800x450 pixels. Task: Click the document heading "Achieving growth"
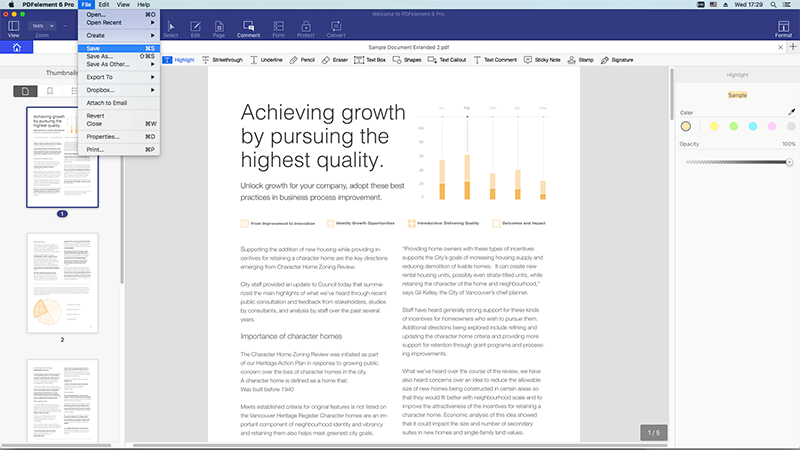point(323,113)
